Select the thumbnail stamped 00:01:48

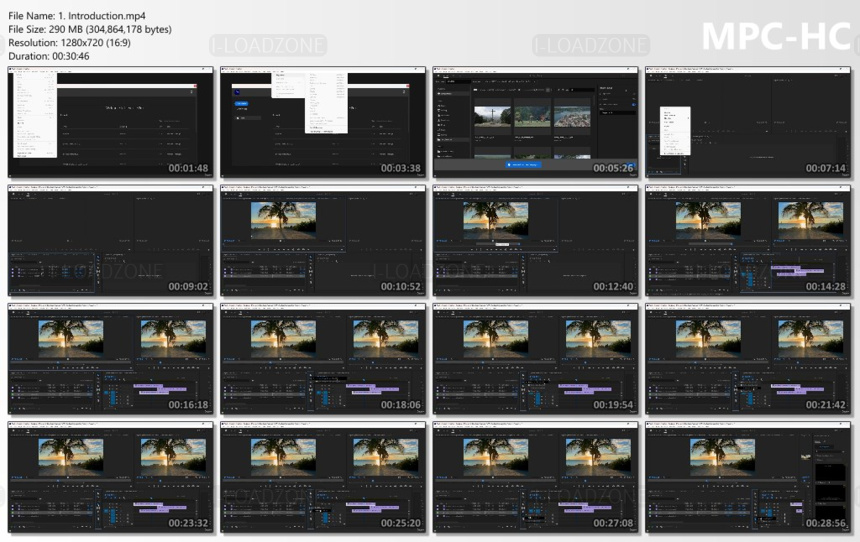110,122
